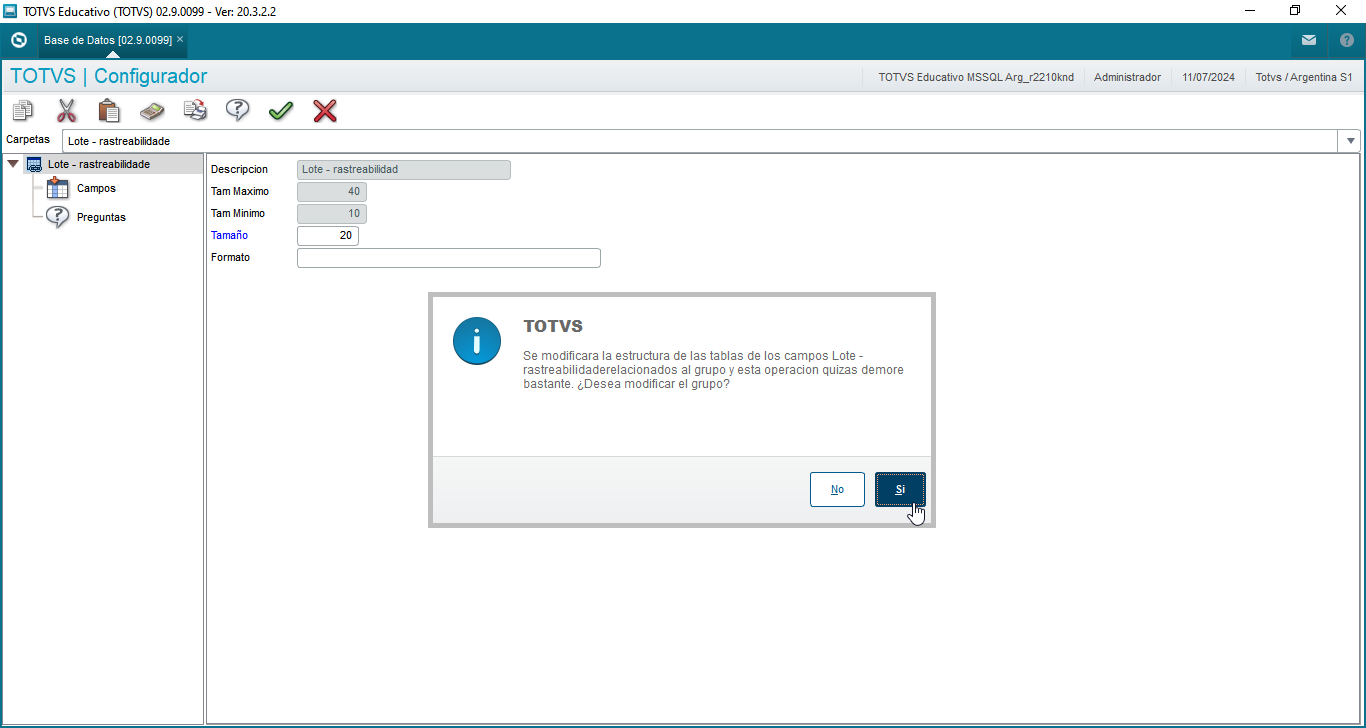1366x728 pixels.
Task: Click the TOTVS heading in dialog
Action: point(553,327)
